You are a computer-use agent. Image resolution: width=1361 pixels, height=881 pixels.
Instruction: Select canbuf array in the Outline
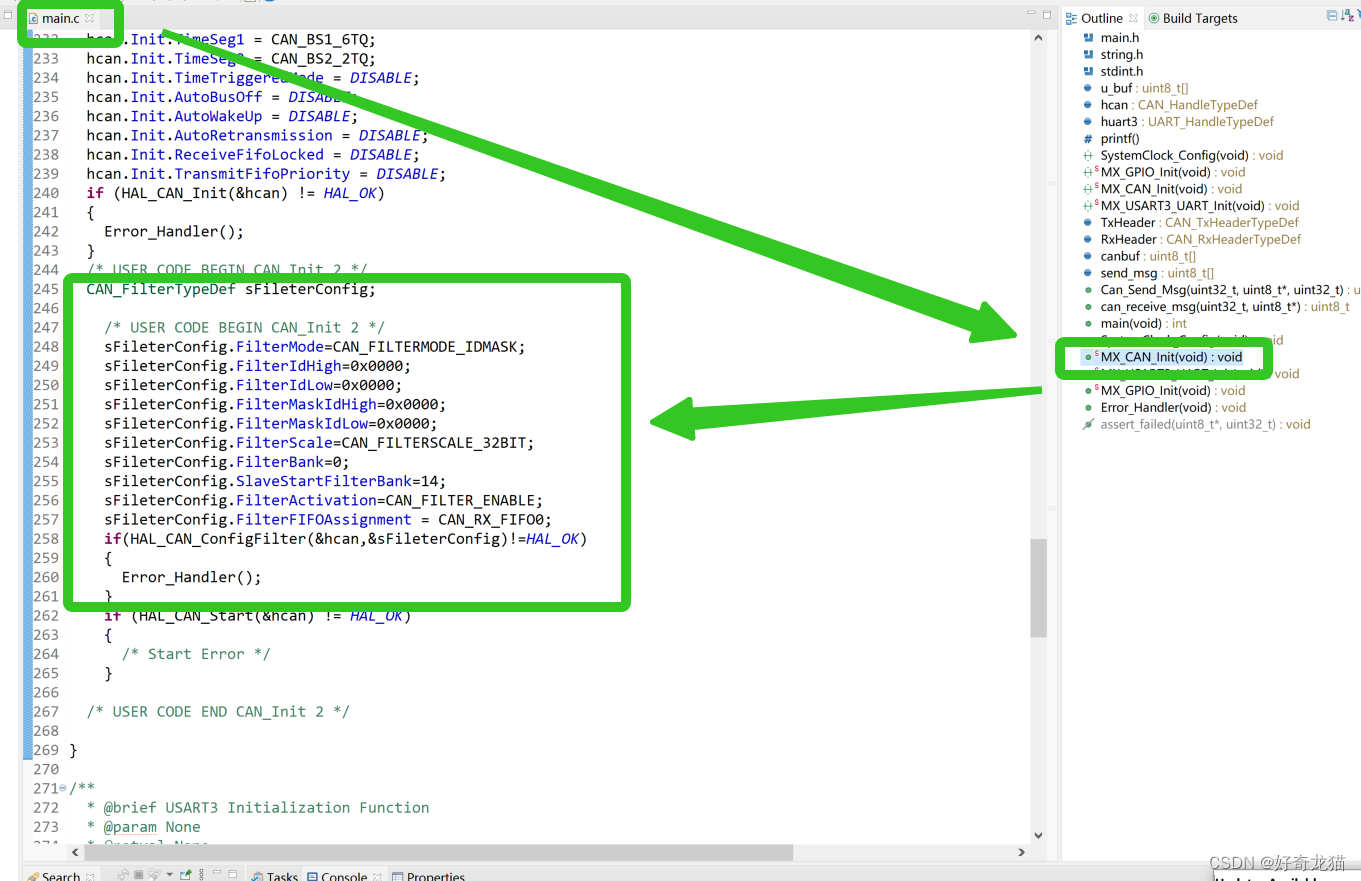coord(1140,256)
